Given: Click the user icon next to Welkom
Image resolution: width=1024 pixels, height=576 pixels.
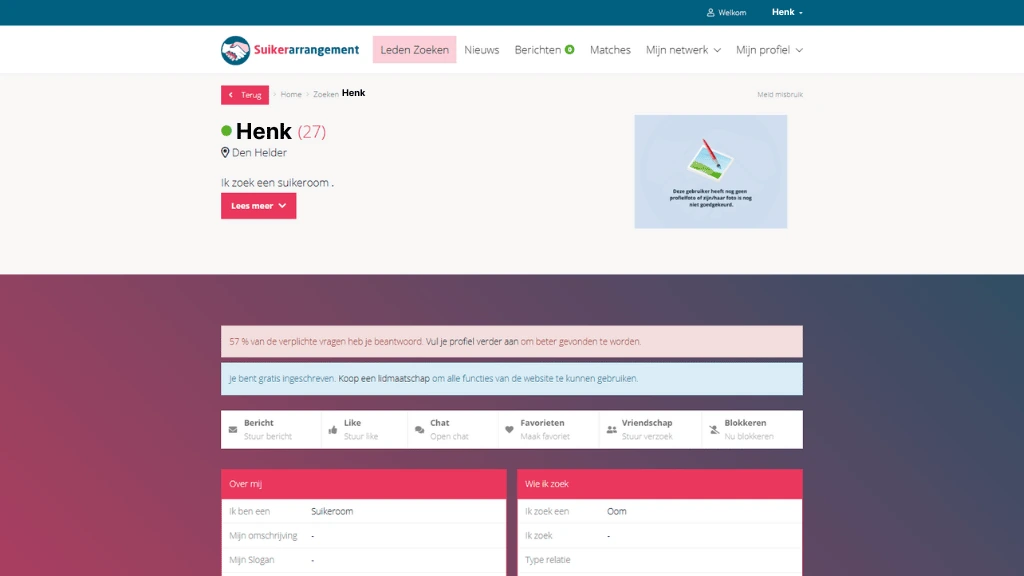Looking at the screenshot, I should tap(711, 13).
